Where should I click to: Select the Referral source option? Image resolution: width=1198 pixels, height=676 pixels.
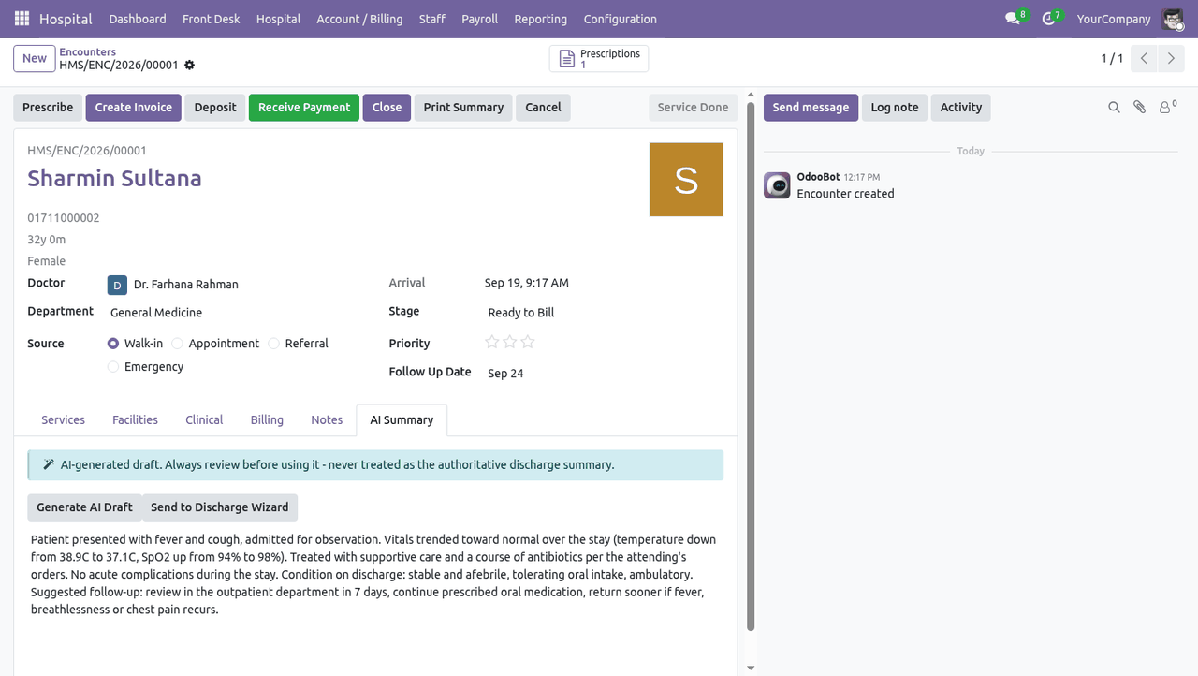[274, 344]
